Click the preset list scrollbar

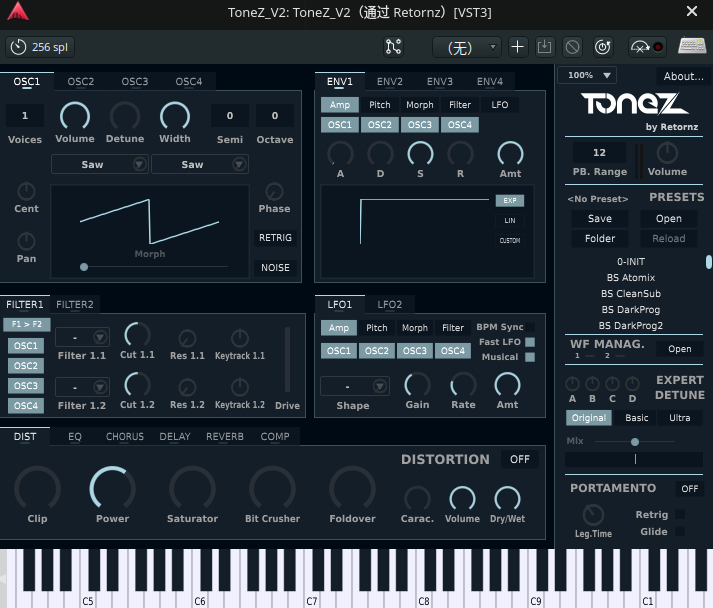click(708, 262)
